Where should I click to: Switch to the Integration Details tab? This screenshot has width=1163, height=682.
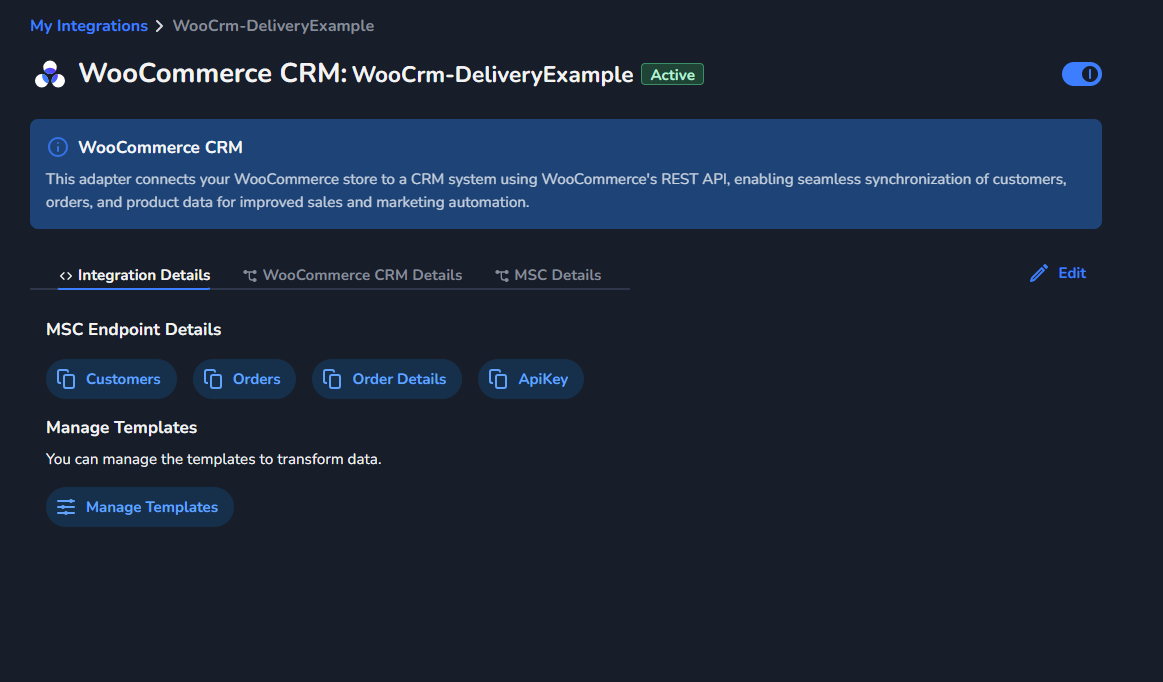point(134,275)
